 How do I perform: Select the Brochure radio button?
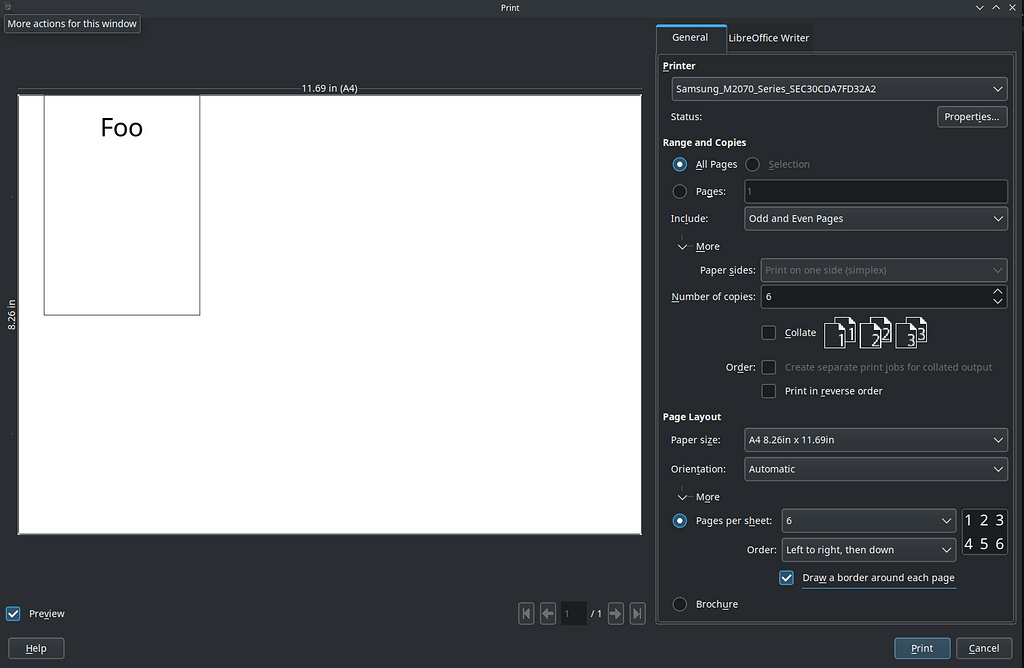point(680,604)
